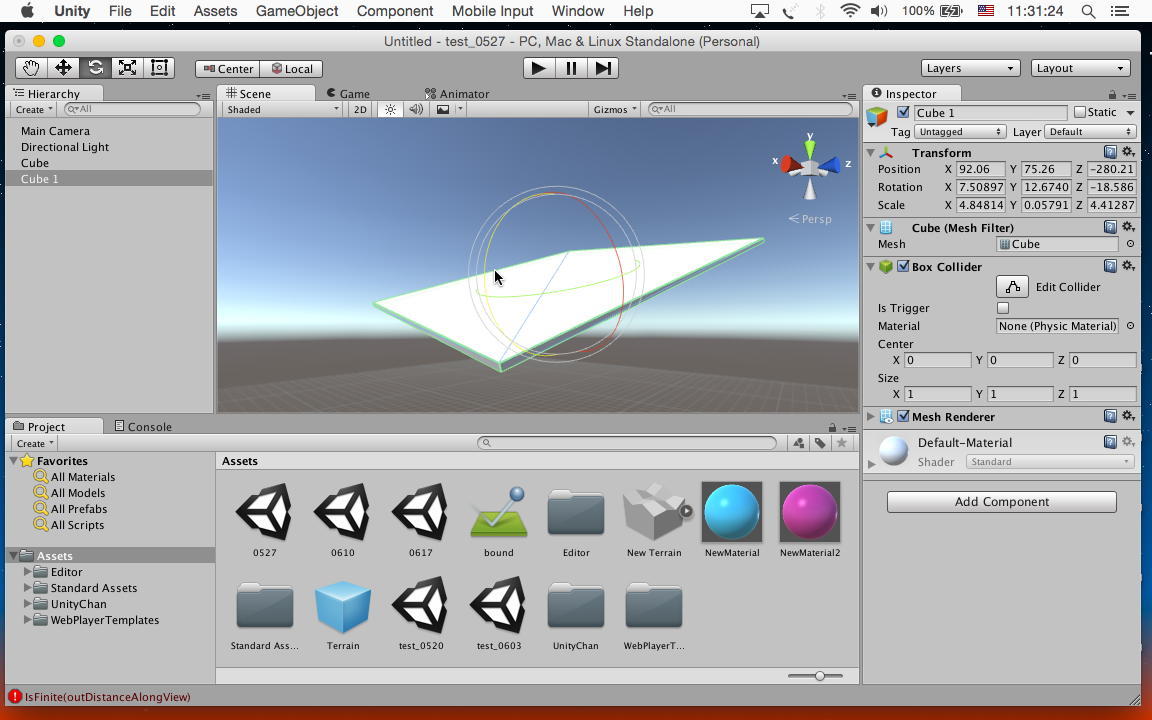Click the Add Component button
Image resolution: width=1152 pixels, height=720 pixels.
1001,502
